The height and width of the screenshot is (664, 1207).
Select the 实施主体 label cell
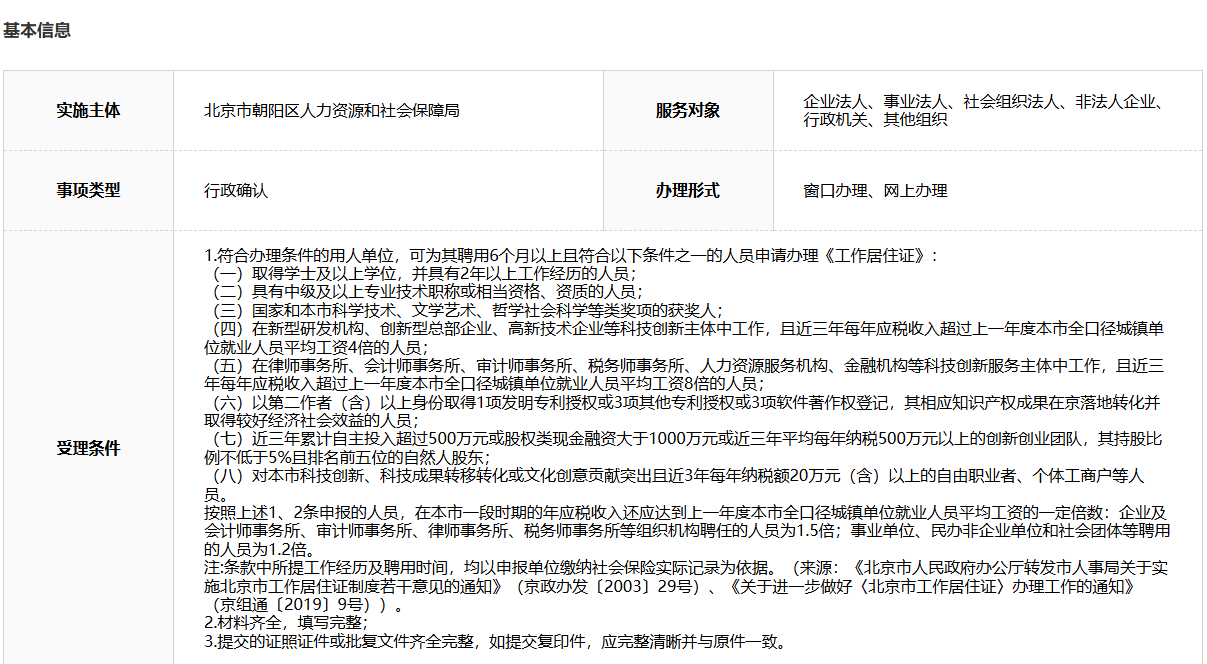point(88,110)
